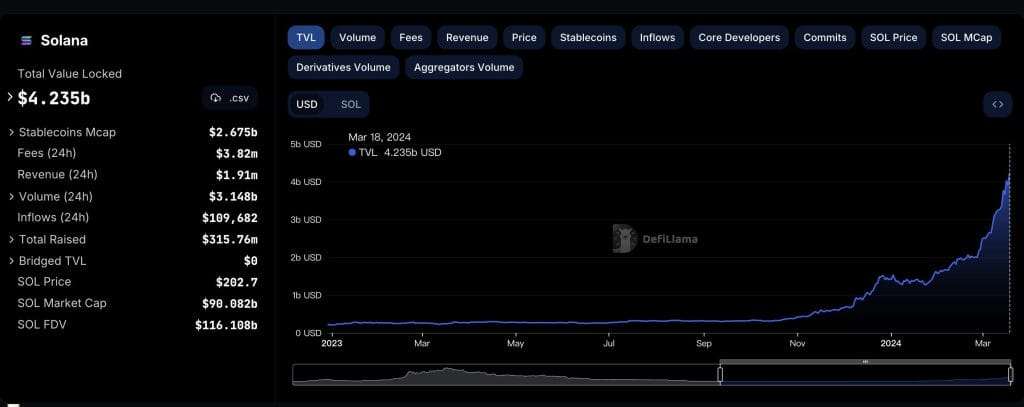Enable the Aggregators Volume chart metric

pos(464,67)
